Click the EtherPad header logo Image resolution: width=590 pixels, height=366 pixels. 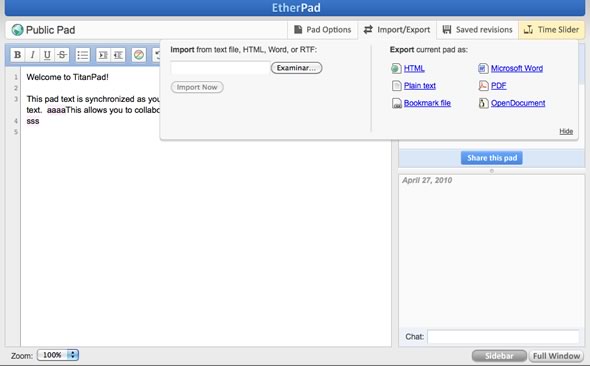(296, 8)
